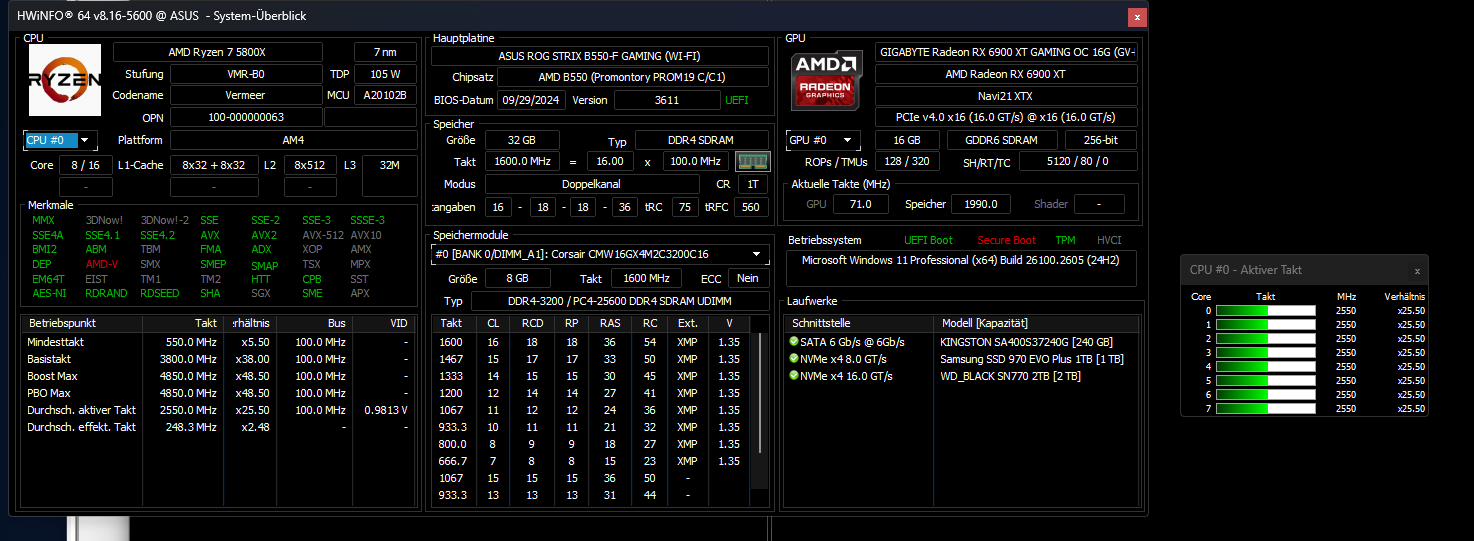
Task: Click the Schnittstelle column header
Action: coord(859,323)
